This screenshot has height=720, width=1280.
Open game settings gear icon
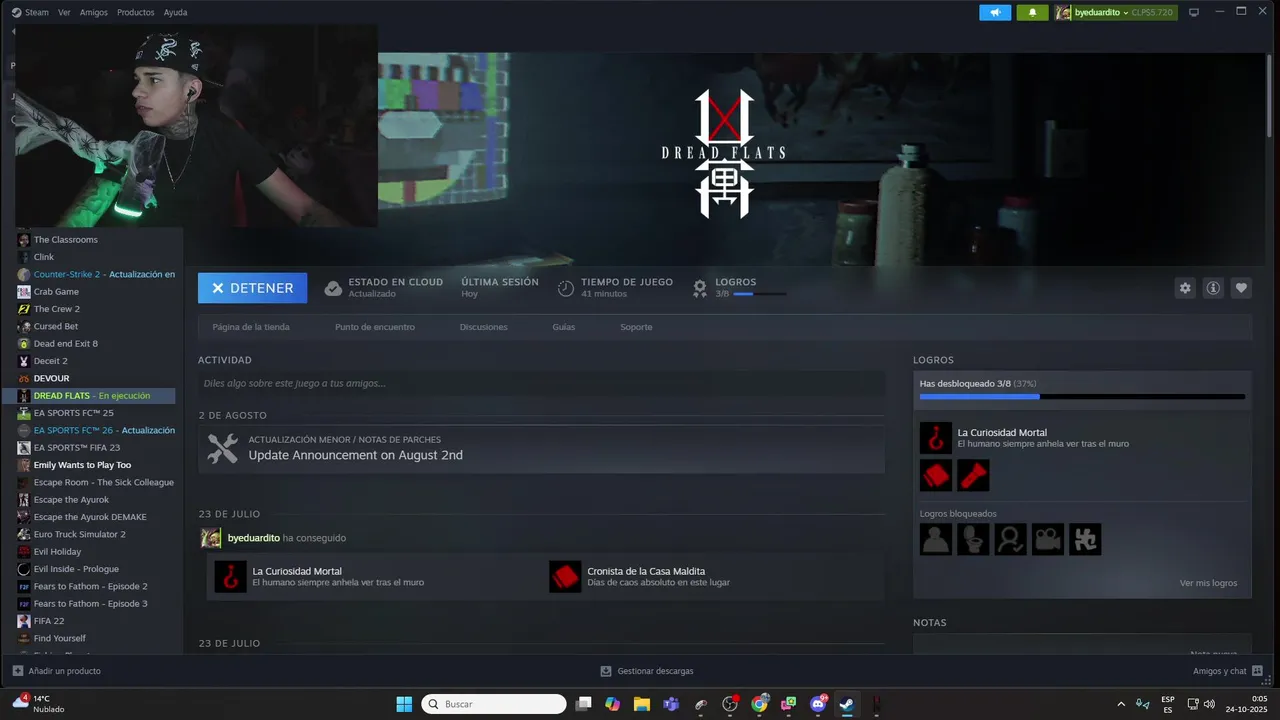coord(1185,288)
